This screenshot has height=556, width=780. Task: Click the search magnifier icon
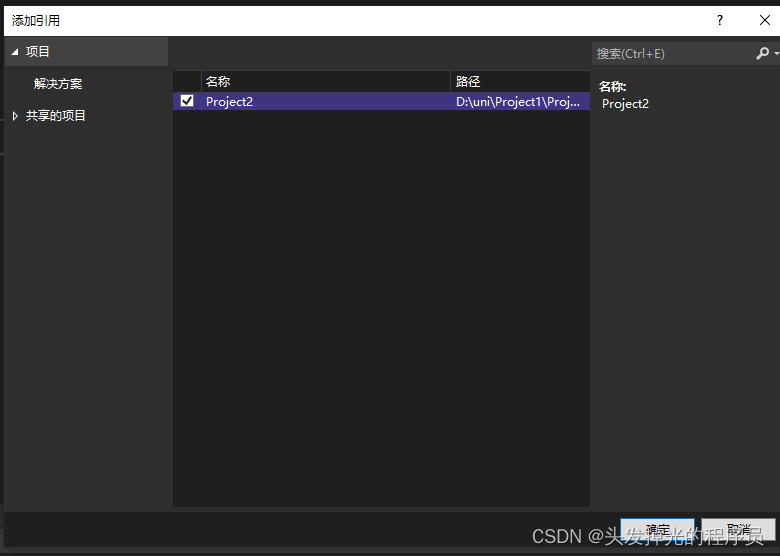(x=762, y=53)
